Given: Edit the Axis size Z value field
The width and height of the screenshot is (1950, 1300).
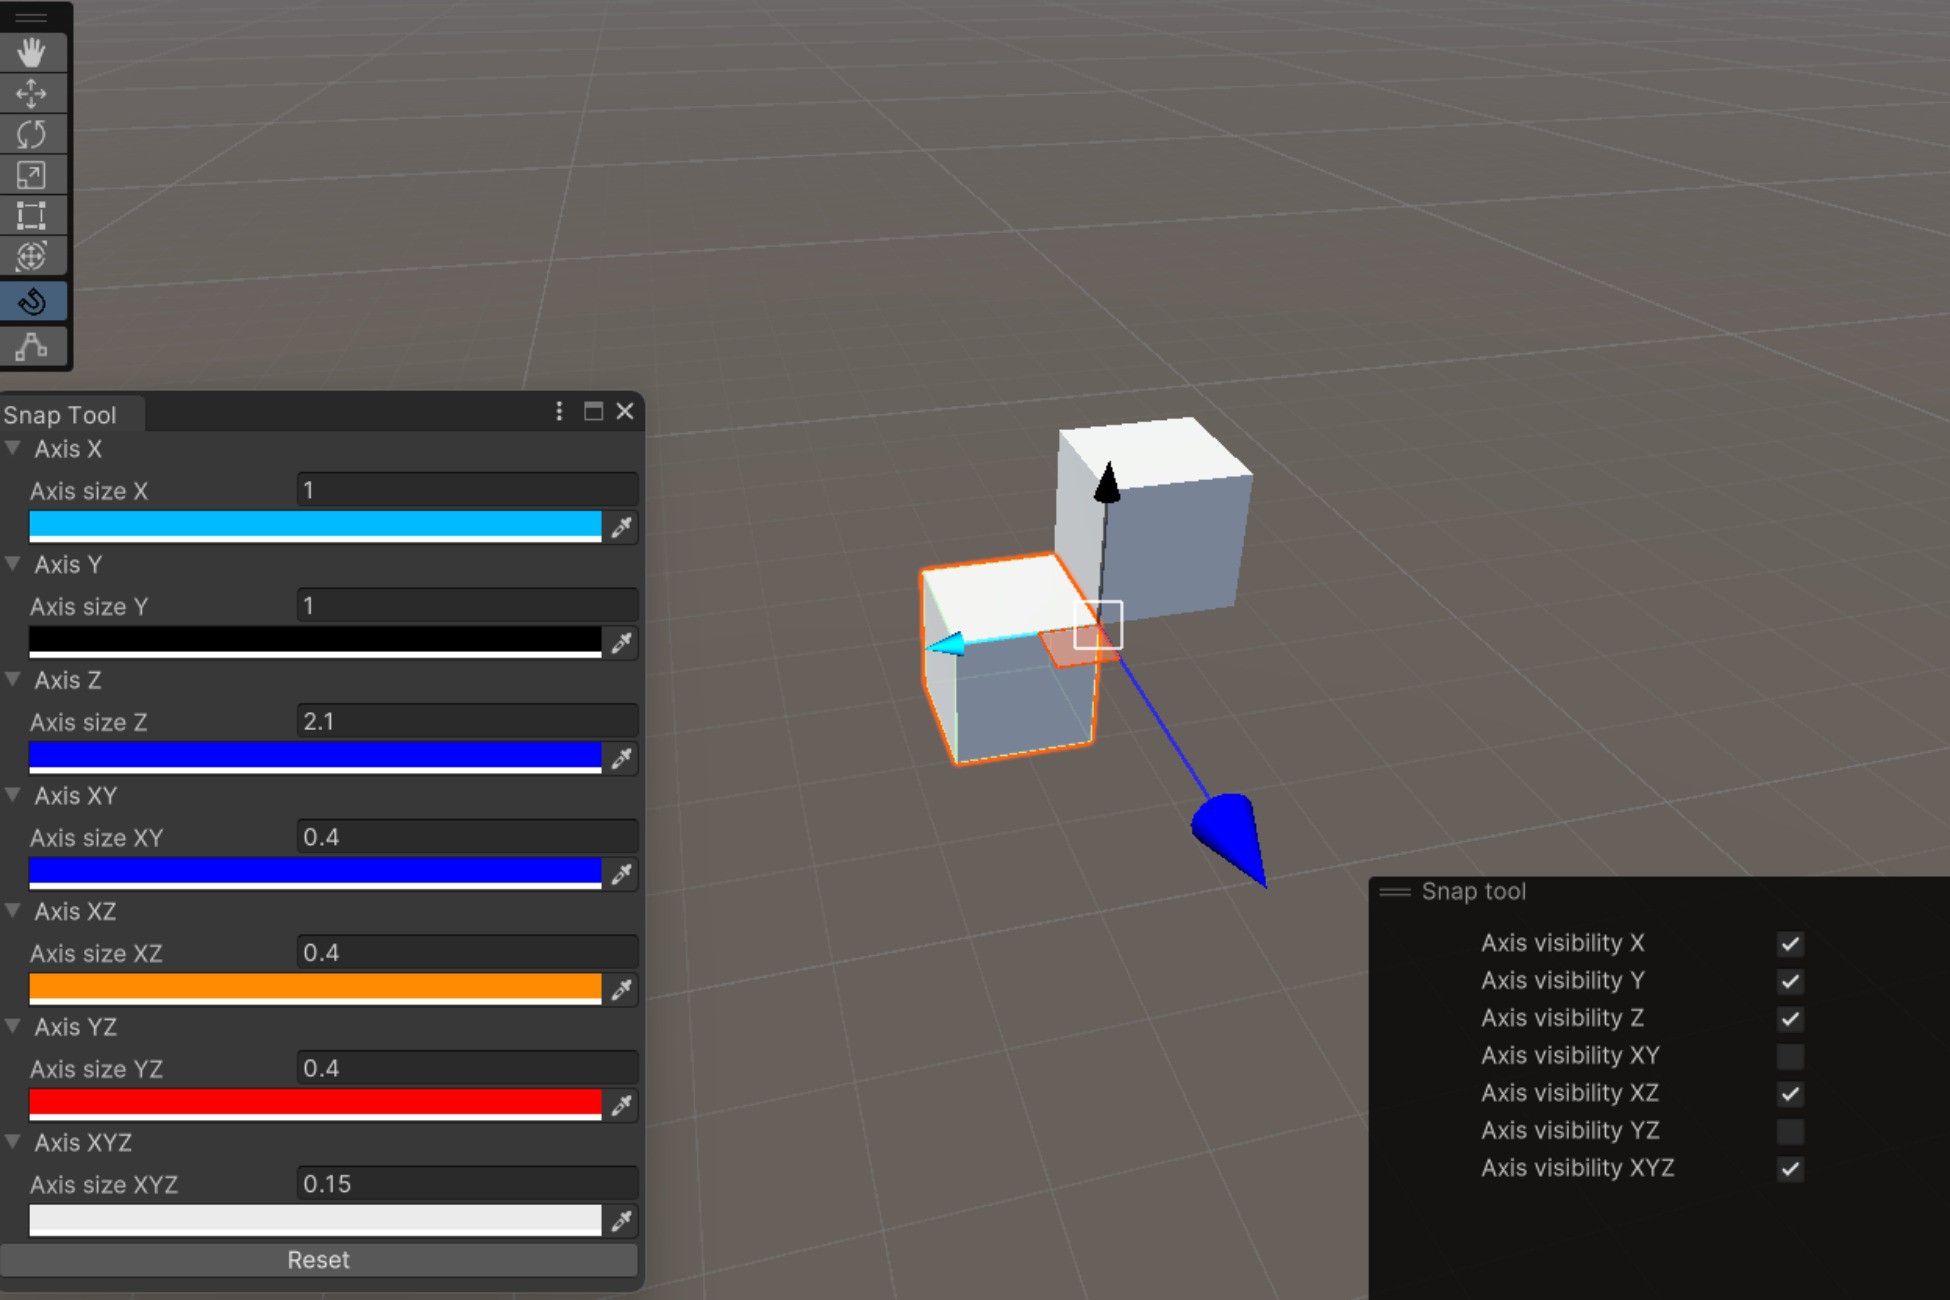Looking at the screenshot, I should (x=466, y=720).
